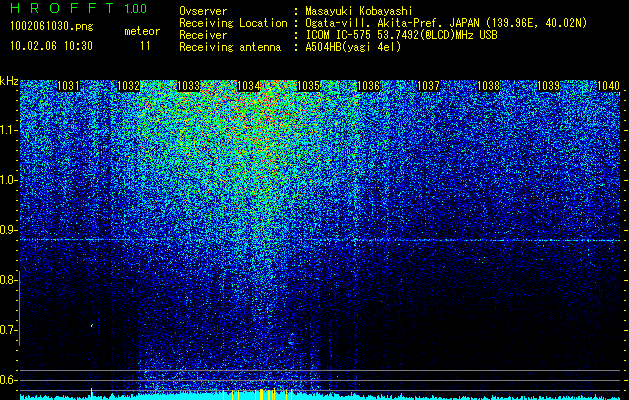Click the 1031 time marker
The image size is (629, 400).
tap(68, 86)
